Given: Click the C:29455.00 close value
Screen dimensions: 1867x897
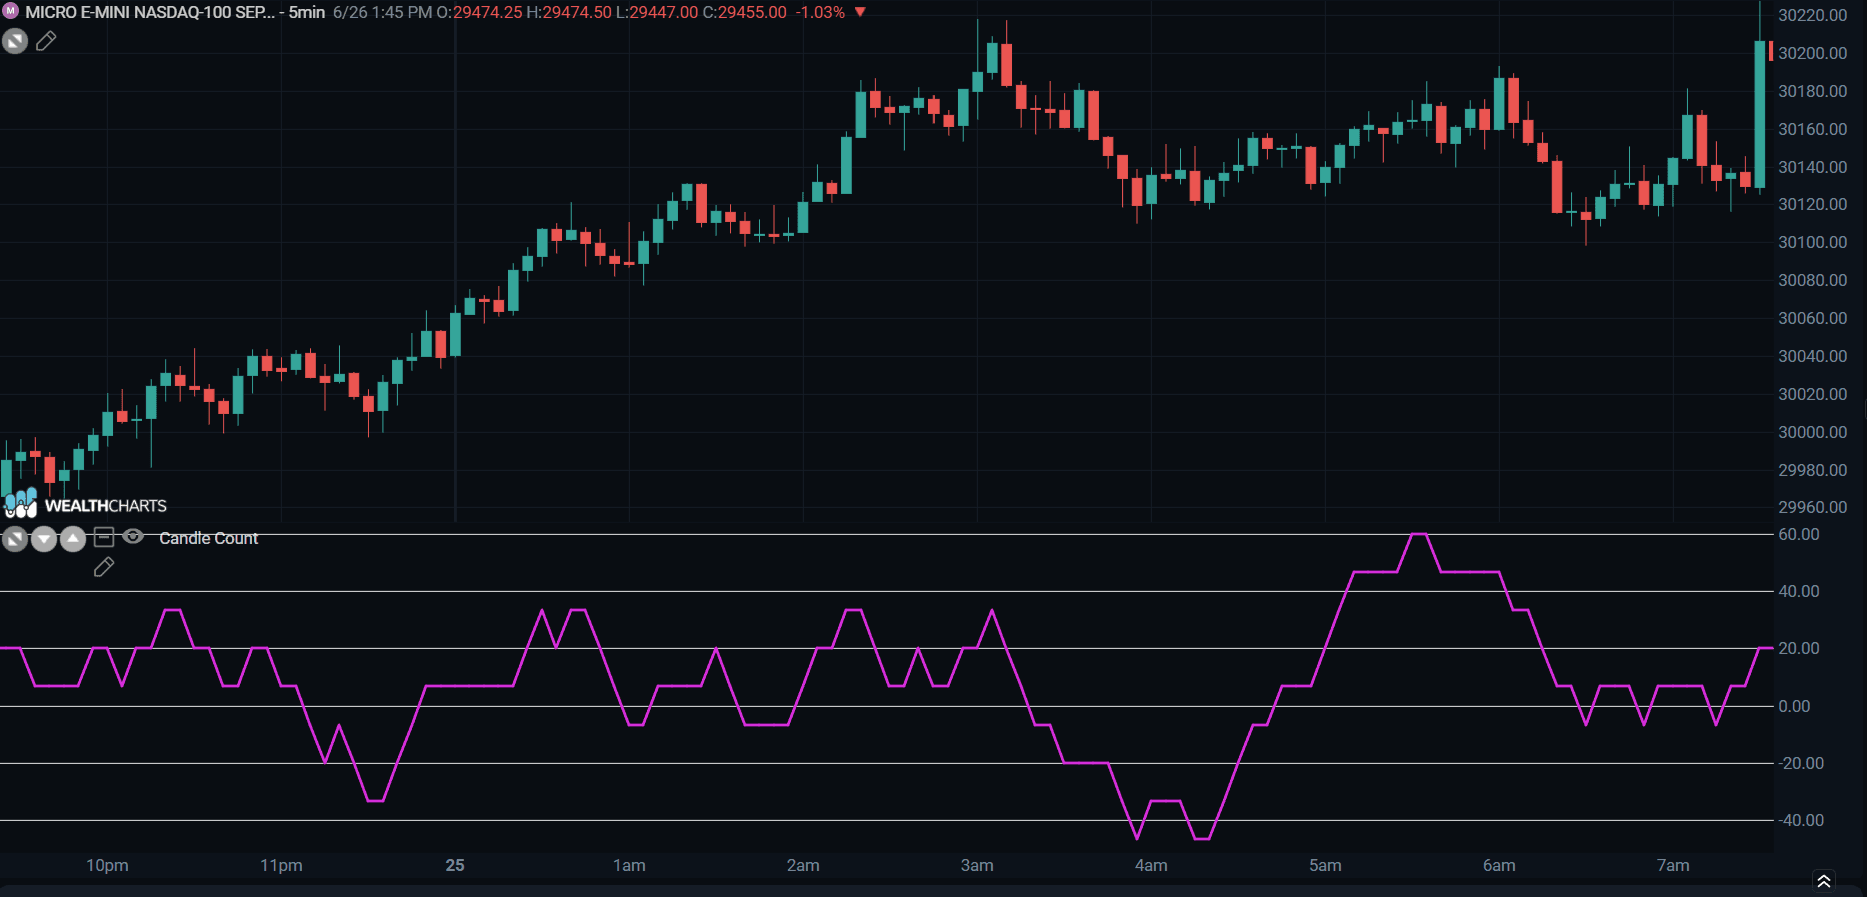Looking at the screenshot, I should point(745,12).
